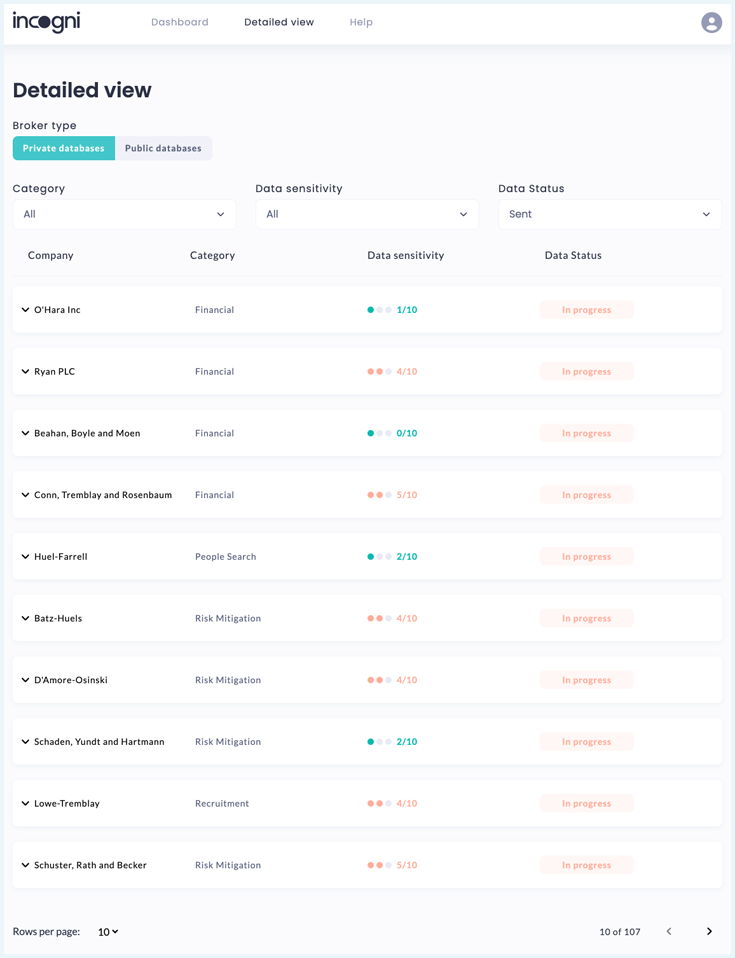Expand the Lowe-Tremblay row

[25, 803]
